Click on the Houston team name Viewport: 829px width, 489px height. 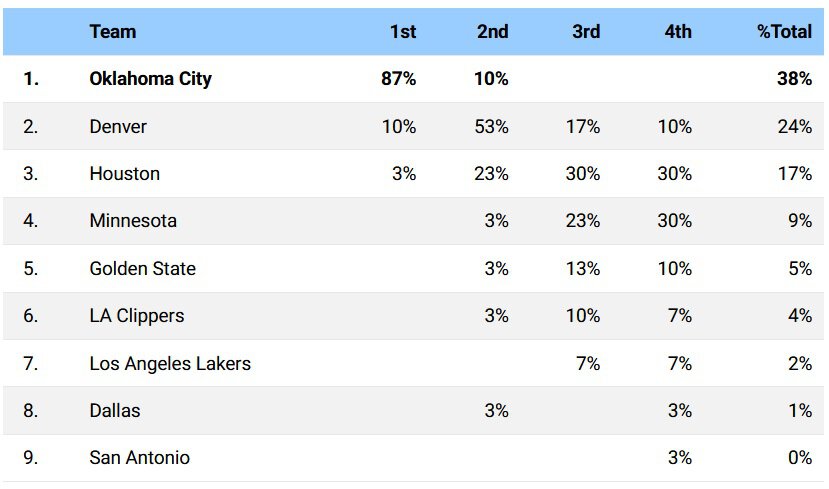pyautogui.click(x=124, y=174)
